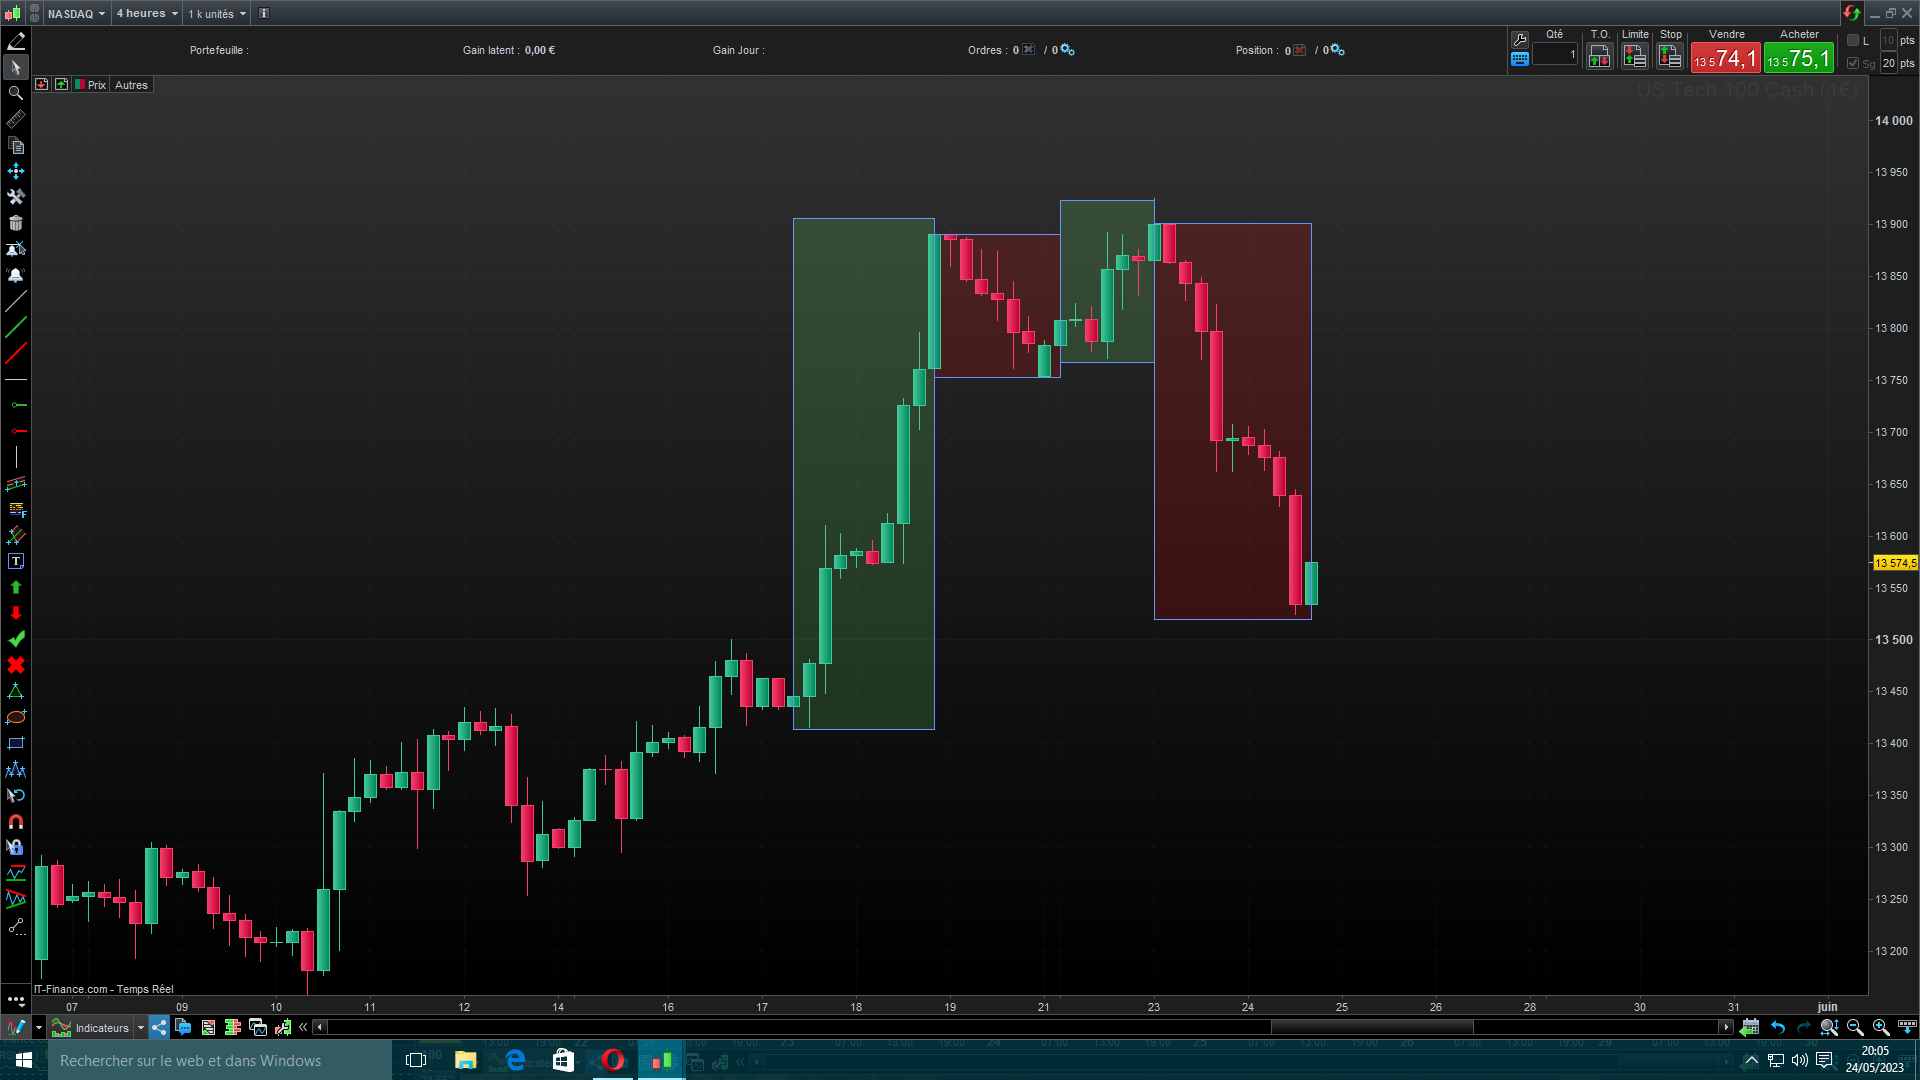Screen dimensions: 1920x1080
Task: Click the text annotation tool
Action: coord(16,562)
